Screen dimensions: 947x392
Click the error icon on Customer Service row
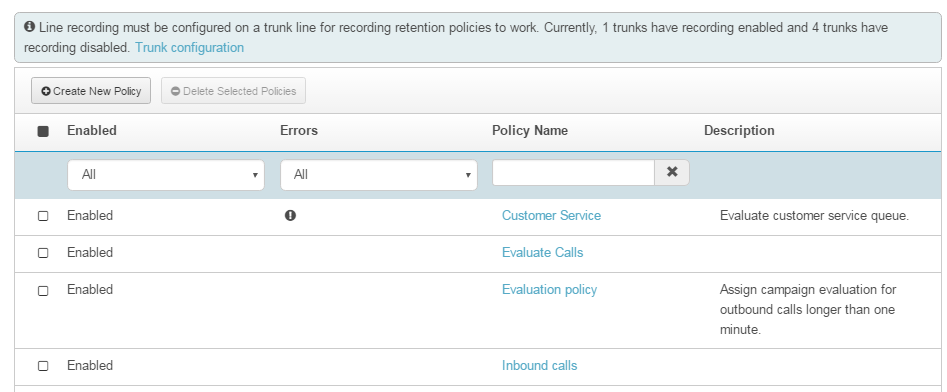(x=290, y=215)
